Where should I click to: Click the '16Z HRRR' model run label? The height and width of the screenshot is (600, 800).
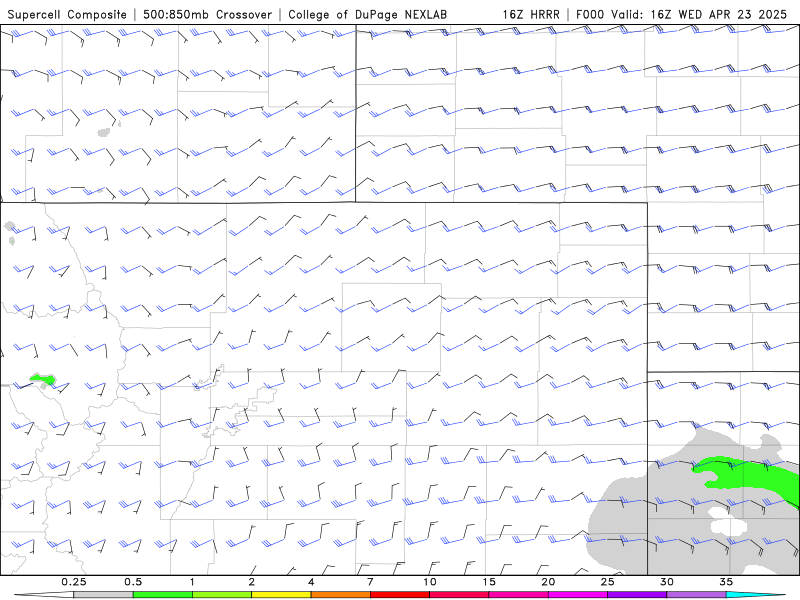coord(531,14)
